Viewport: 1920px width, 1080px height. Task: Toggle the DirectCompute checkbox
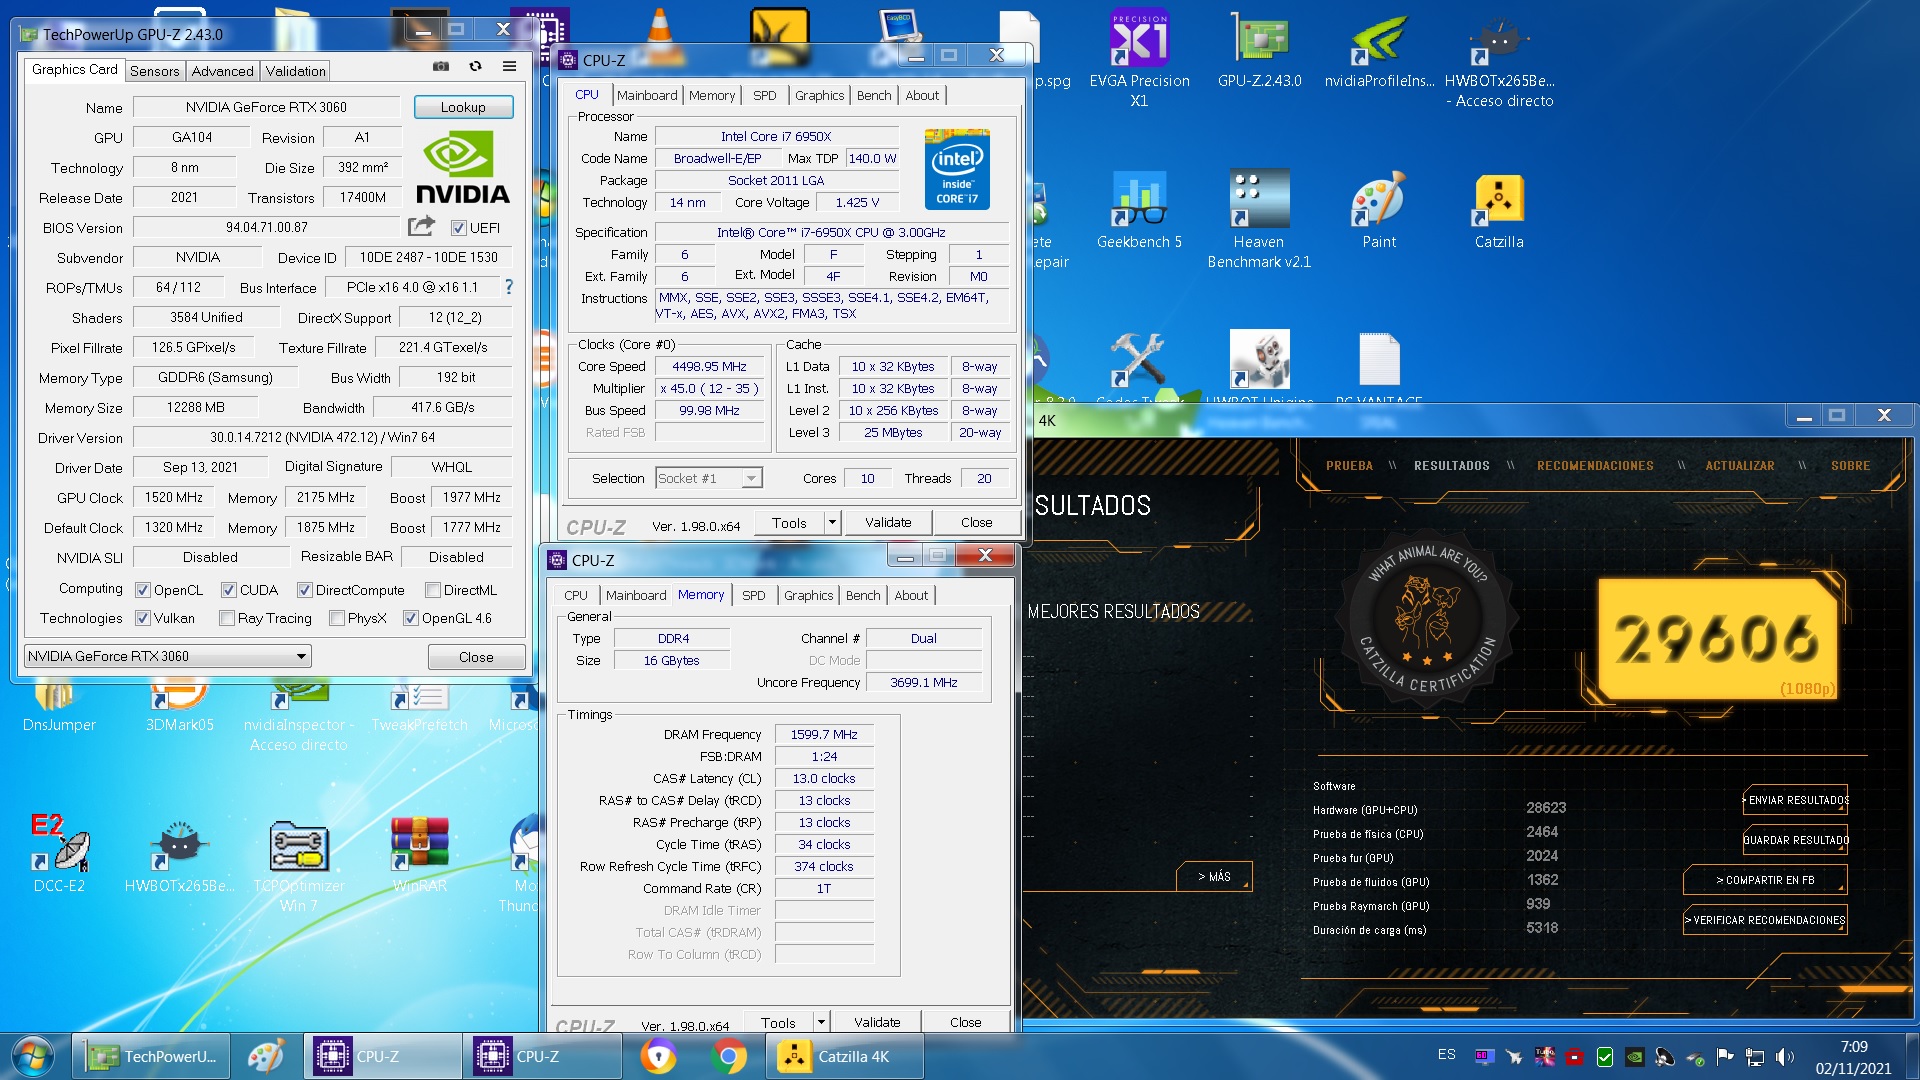pyautogui.click(x=305, y=590)
